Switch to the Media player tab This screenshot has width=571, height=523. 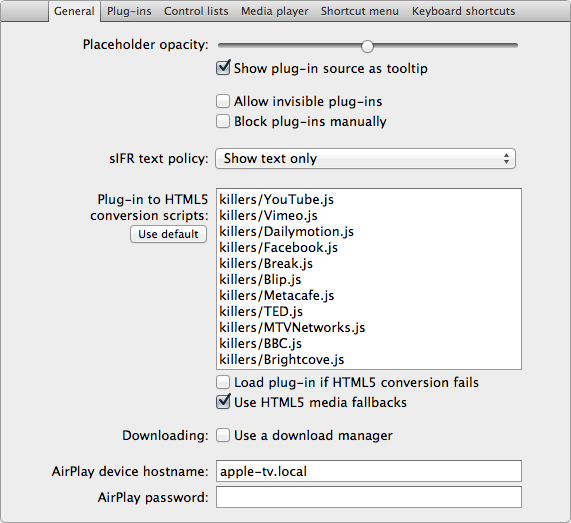click(x=275, y=11)
